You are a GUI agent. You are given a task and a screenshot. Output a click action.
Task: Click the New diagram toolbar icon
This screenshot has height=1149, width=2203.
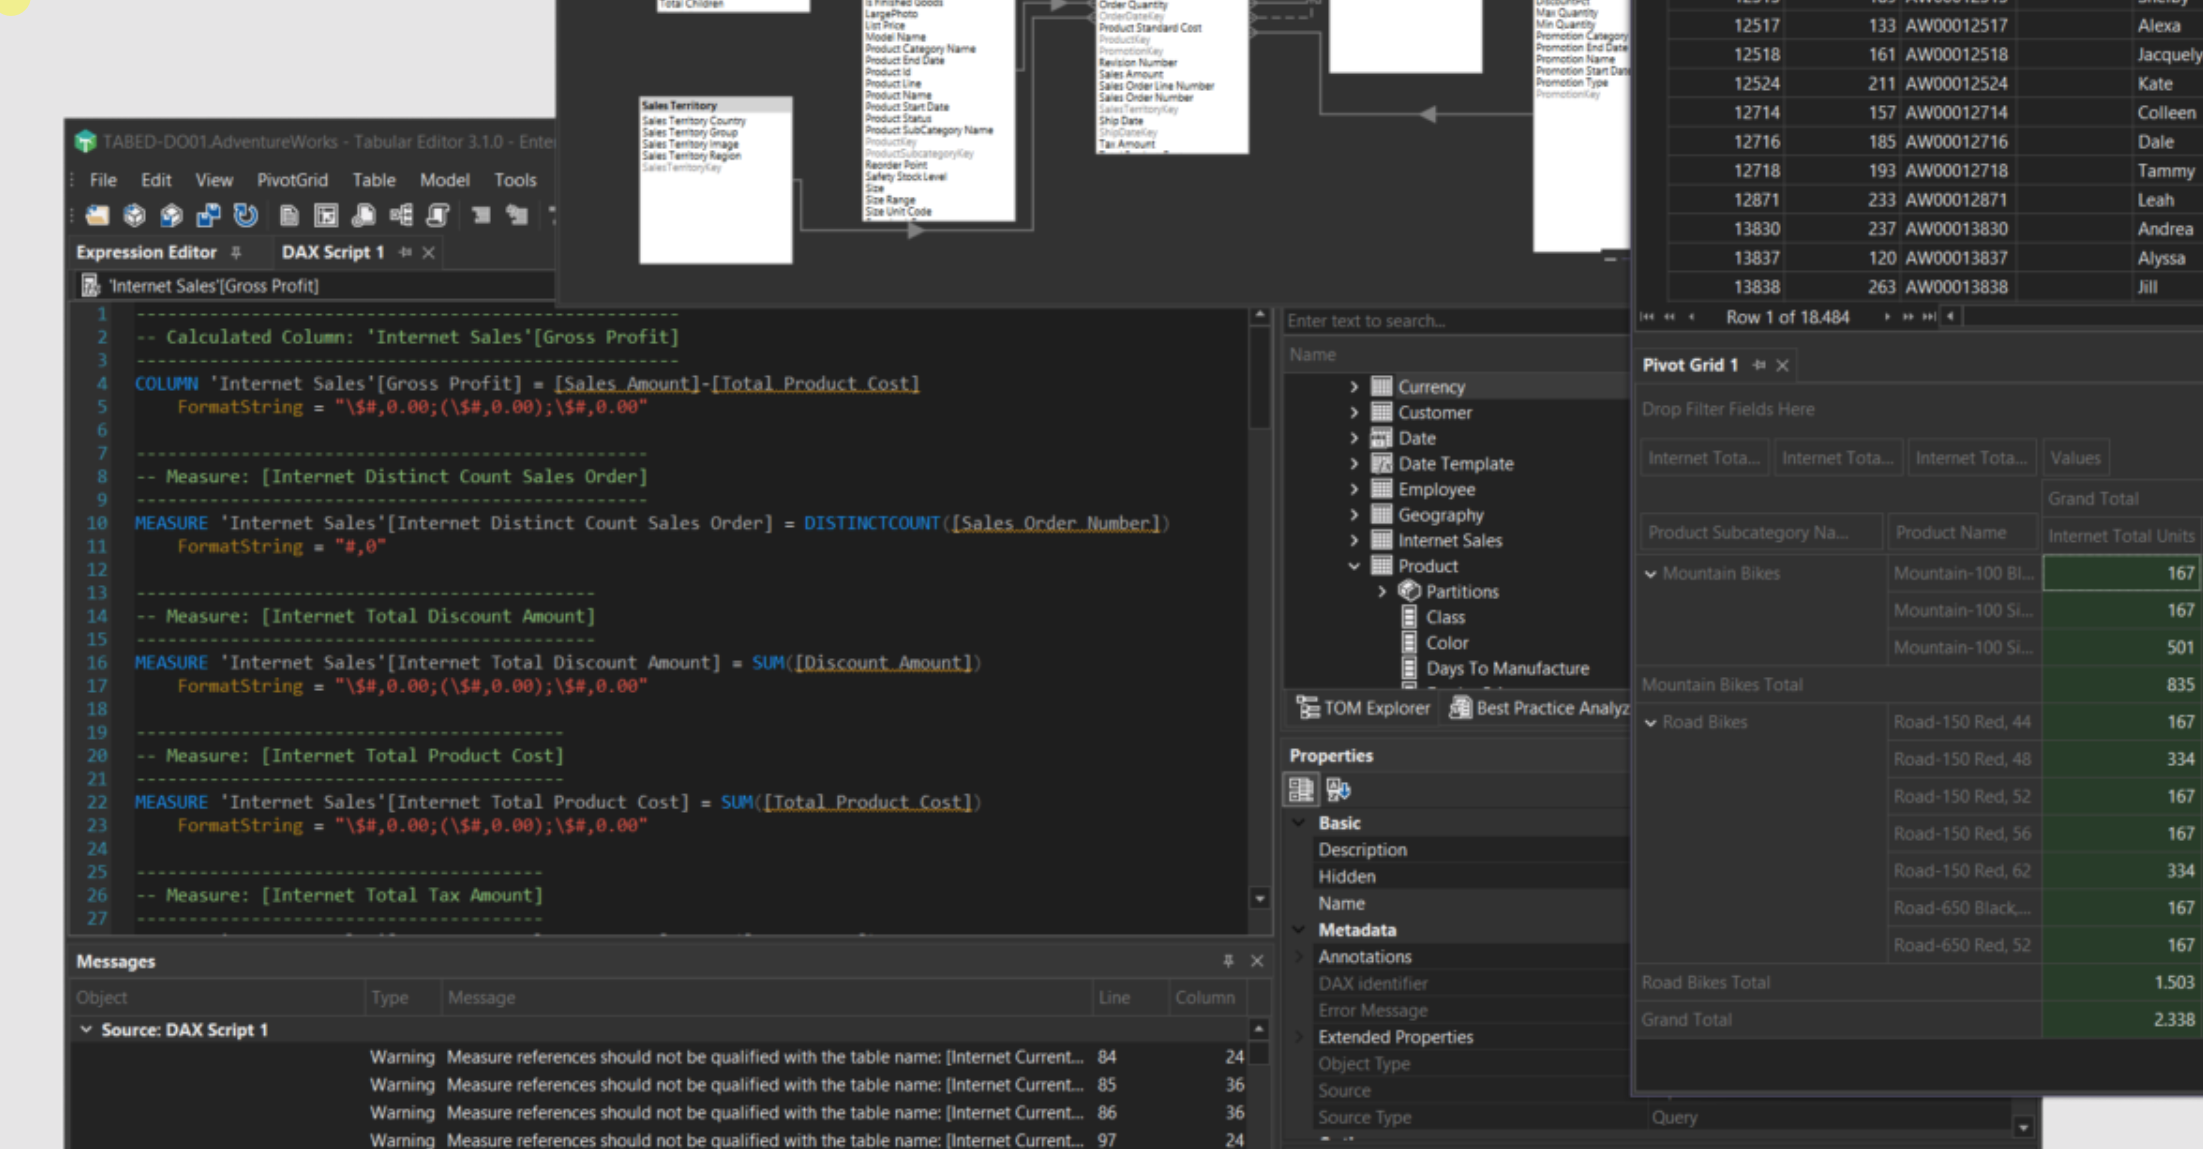pyautogui.click(x=401, y=215)
